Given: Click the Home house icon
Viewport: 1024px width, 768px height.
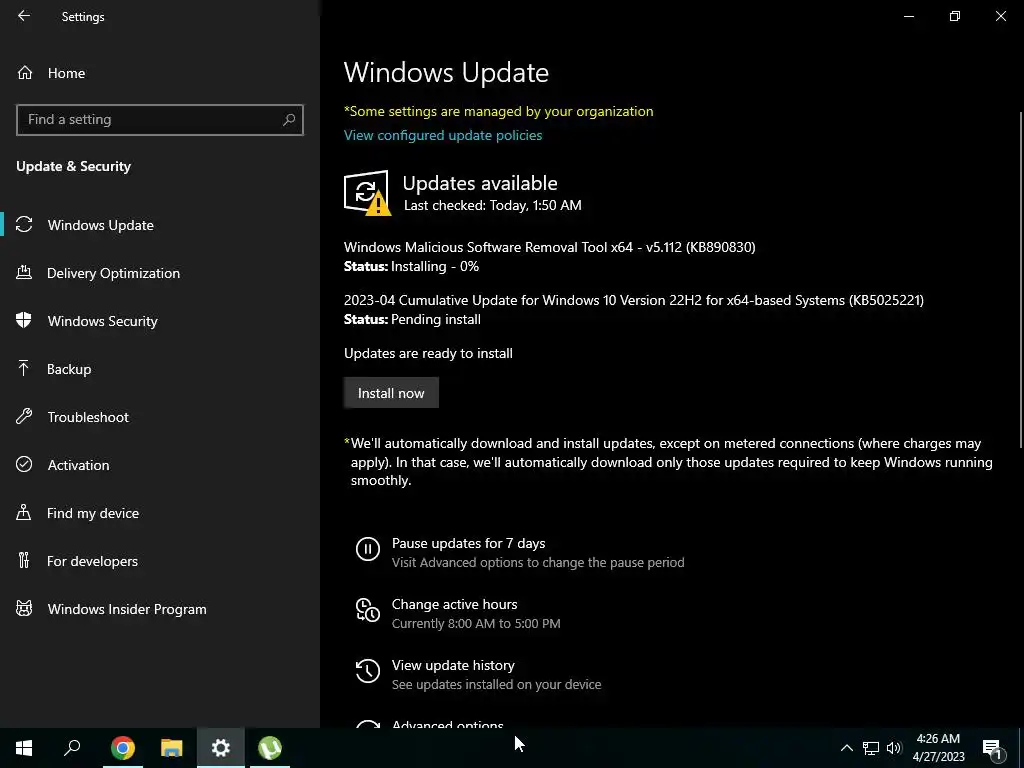Looking at the screenshot, I should point(25,73).
